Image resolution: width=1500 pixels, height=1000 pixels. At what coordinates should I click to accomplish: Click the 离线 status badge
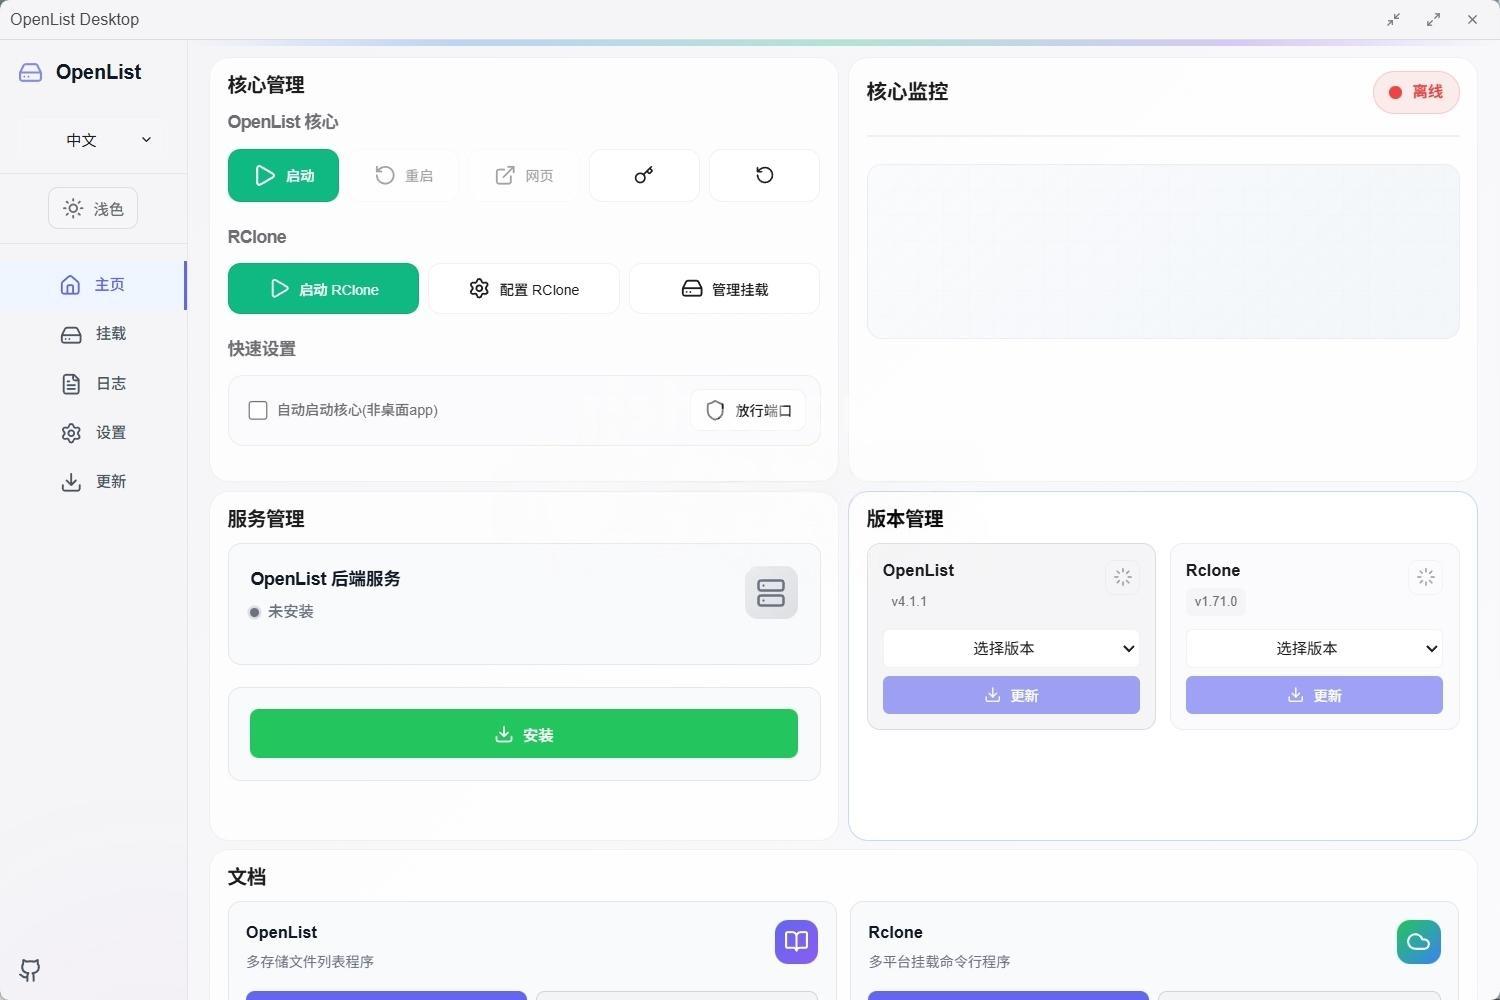point(1415,92)
